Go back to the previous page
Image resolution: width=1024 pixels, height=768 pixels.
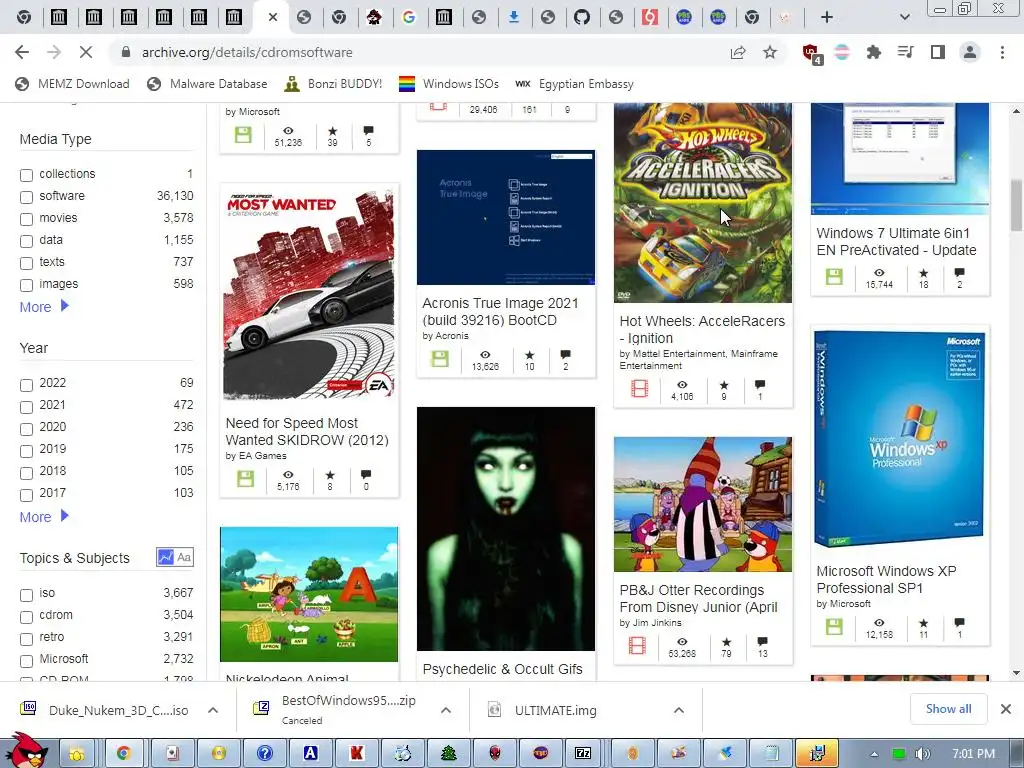click(22, 52)
